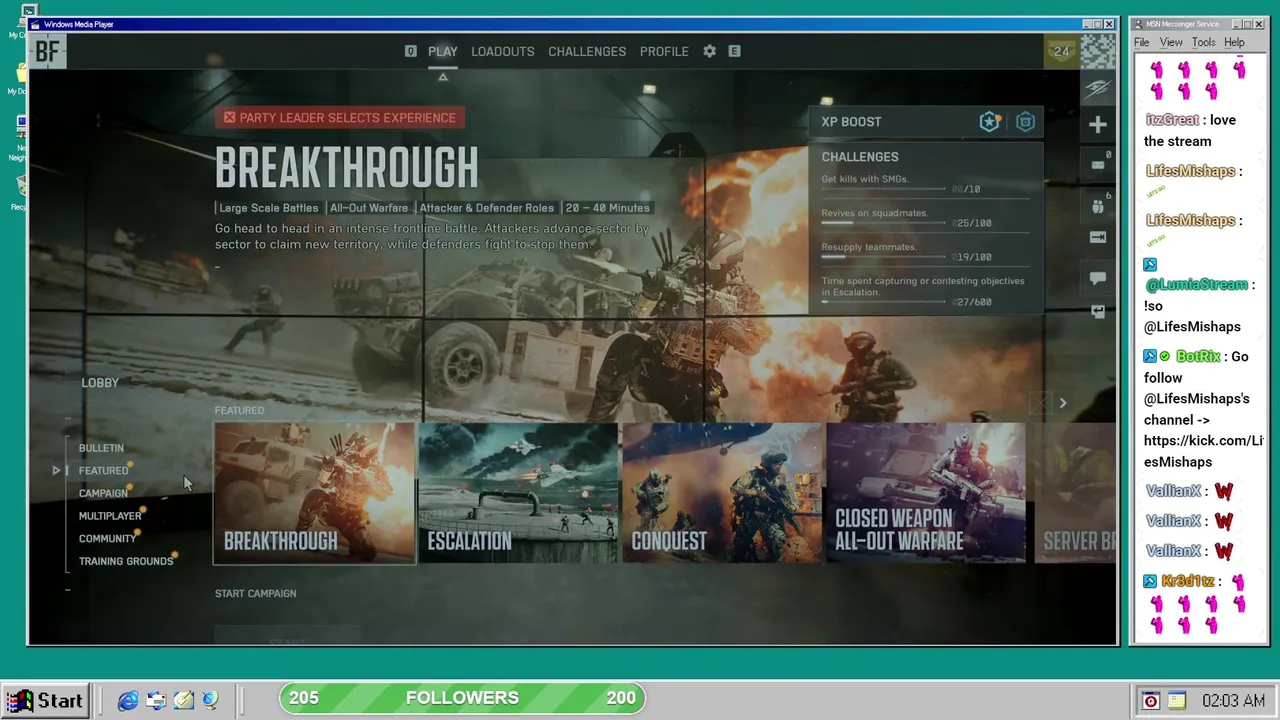Open the player avatar tile

tap(1097, 51)
